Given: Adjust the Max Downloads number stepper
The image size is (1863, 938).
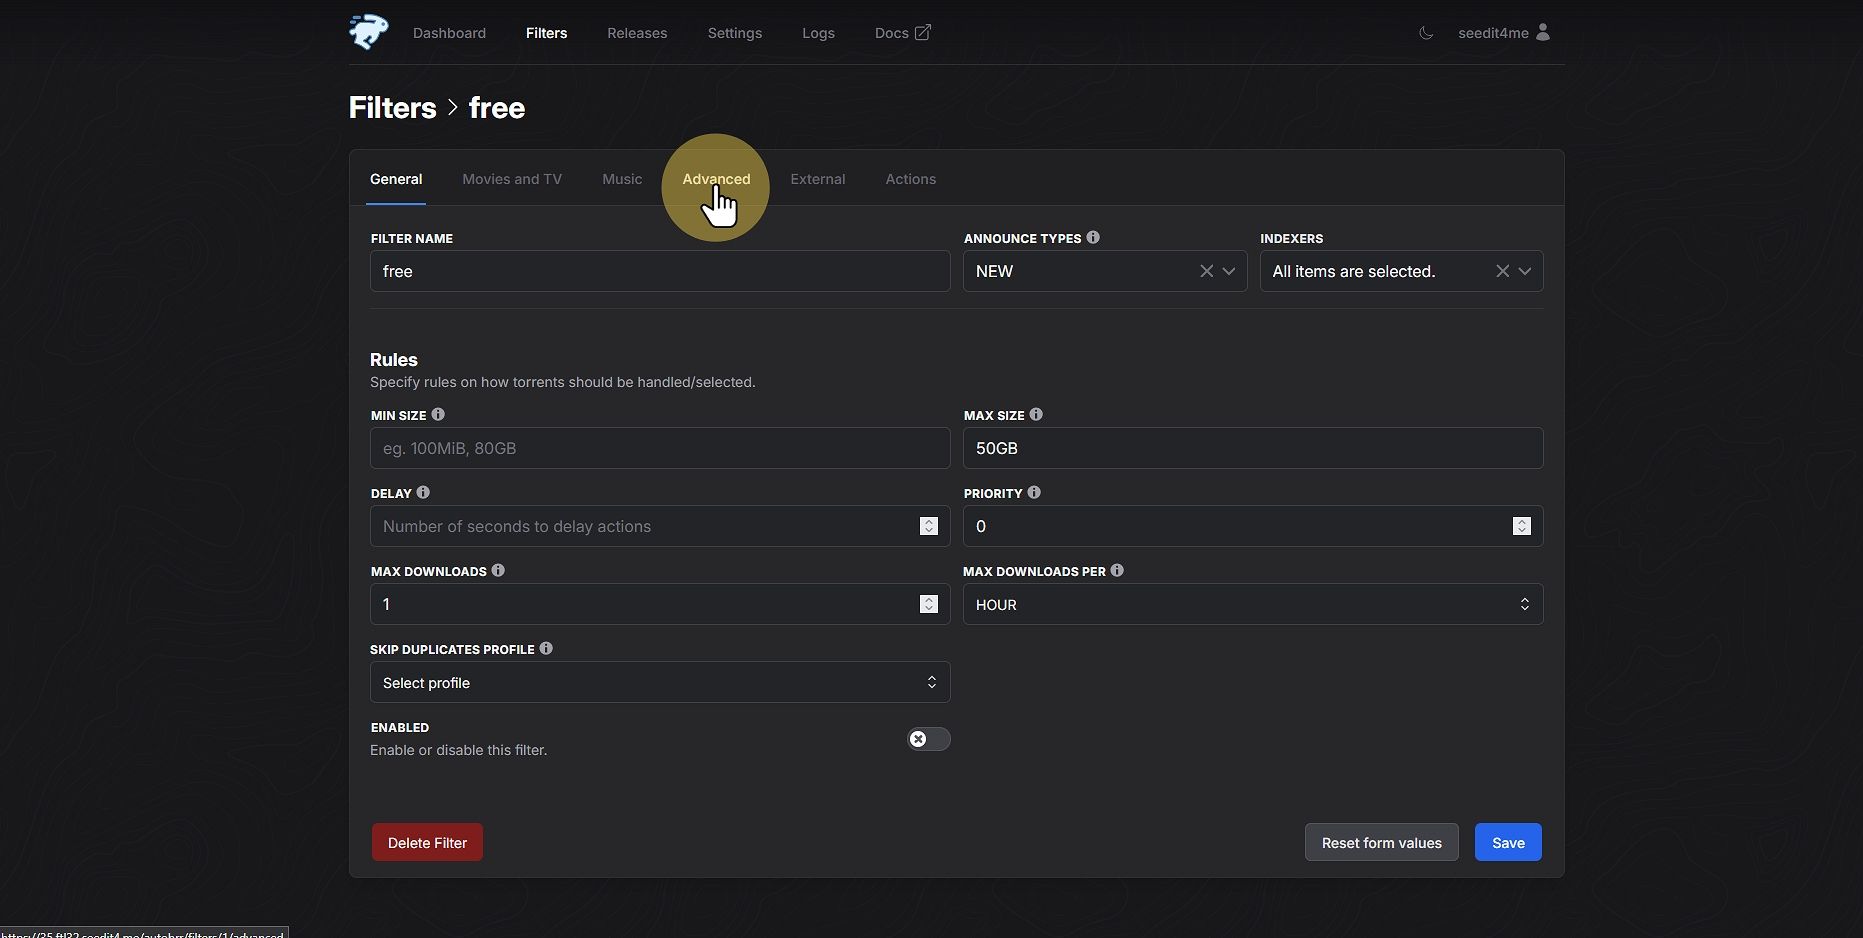Looking at the screenshot, I should (929, 604).
